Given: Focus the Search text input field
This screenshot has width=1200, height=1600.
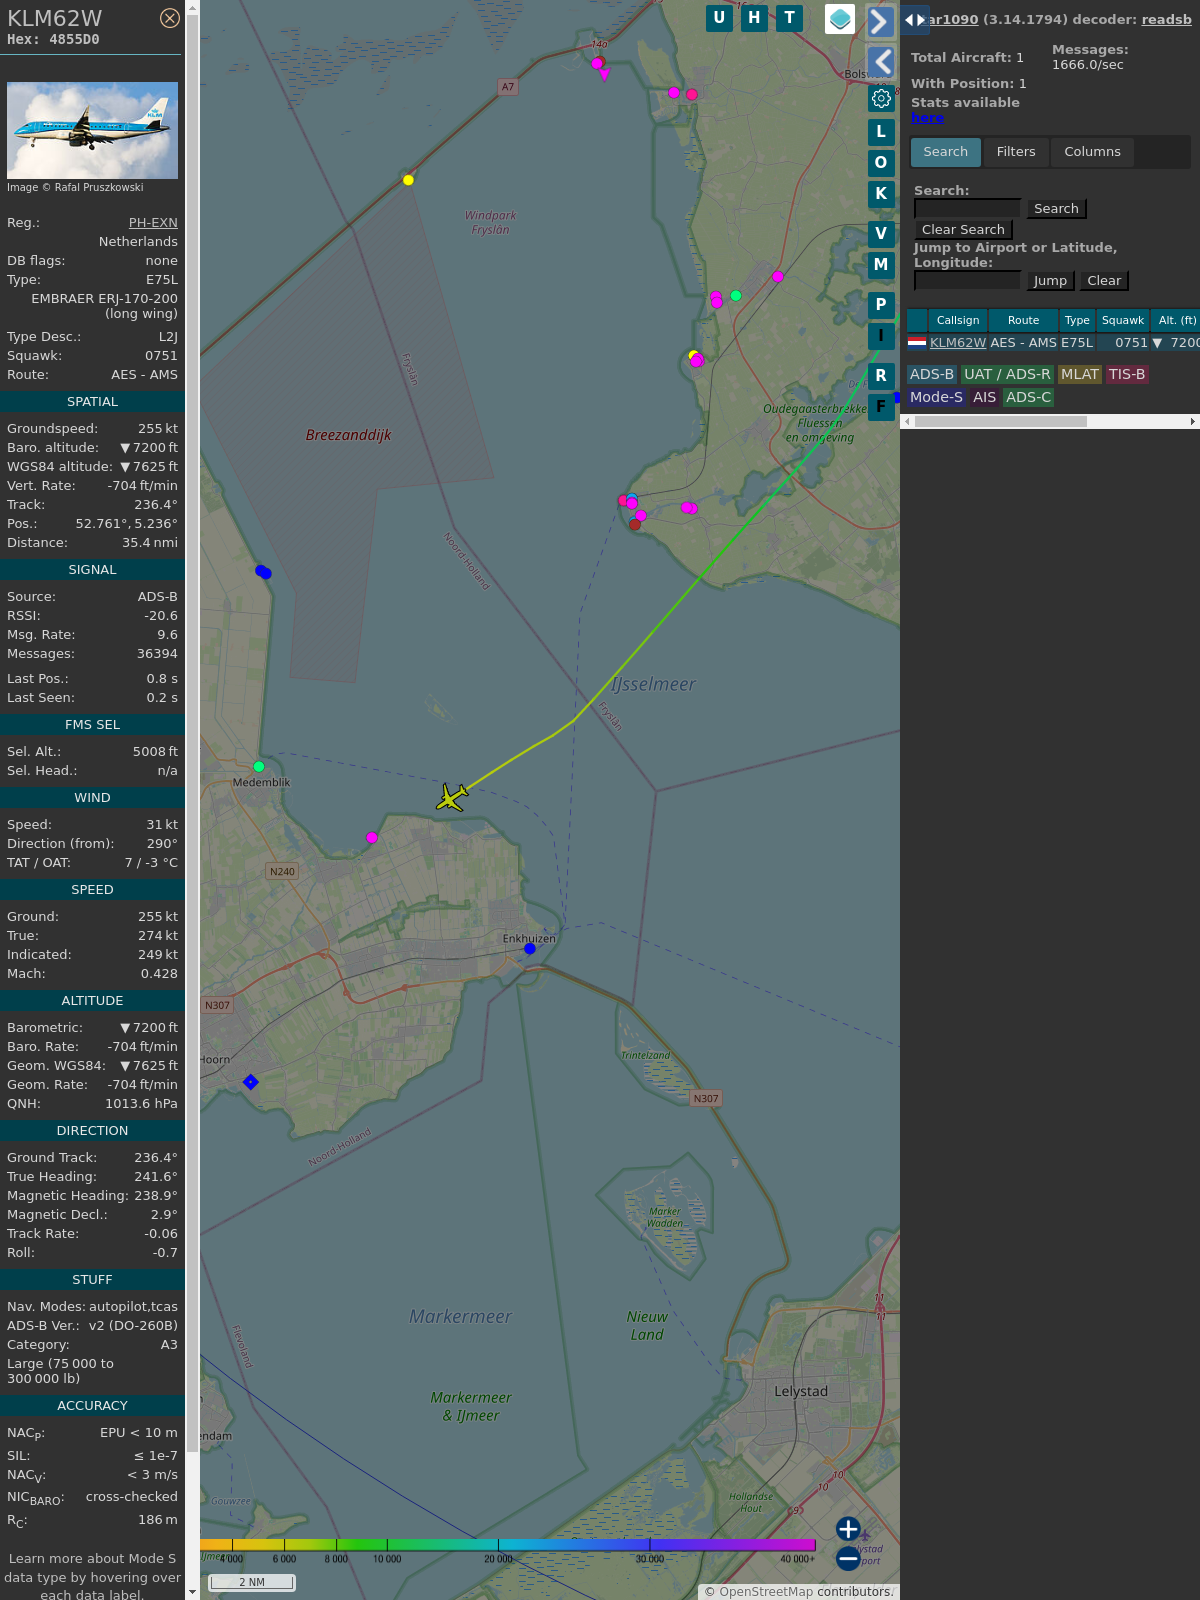Looking at the screenshot, I should tap(968, 208).
